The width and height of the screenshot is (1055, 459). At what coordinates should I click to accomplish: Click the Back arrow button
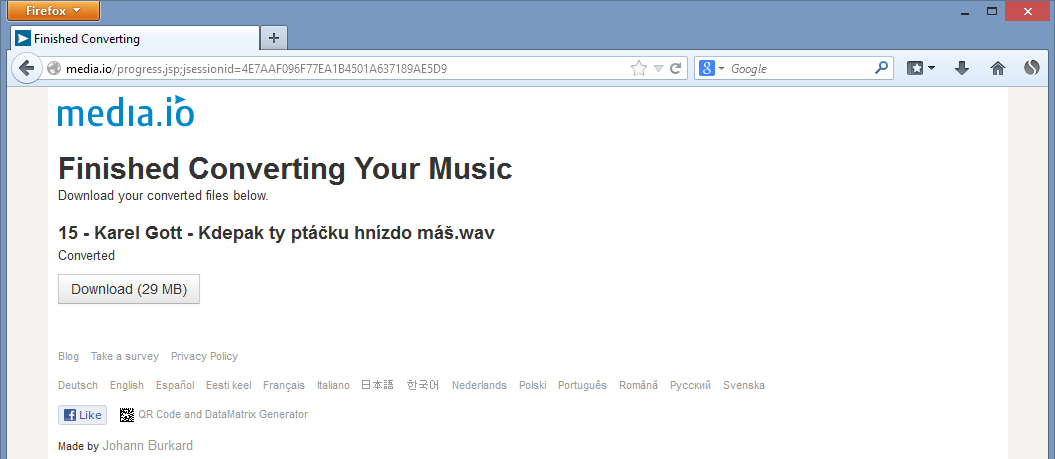pyautogui.click(x=26, y=68)
